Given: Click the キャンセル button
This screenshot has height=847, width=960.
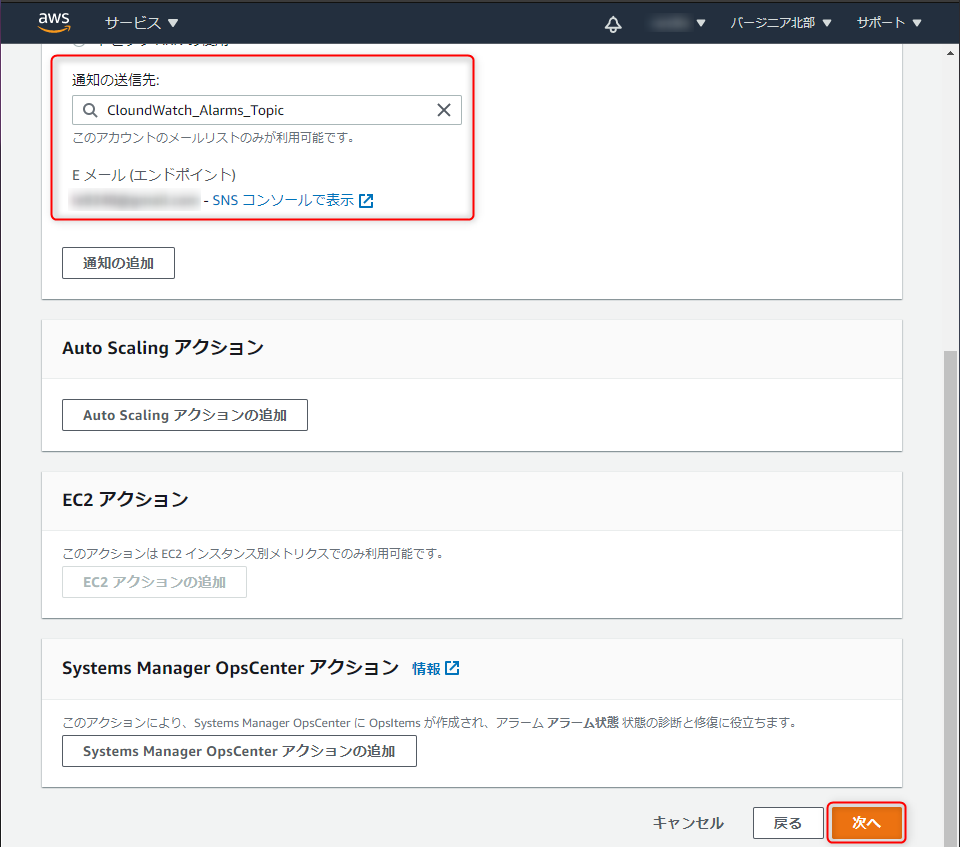Looking at the screenshot, I should (x=688, y=823).
